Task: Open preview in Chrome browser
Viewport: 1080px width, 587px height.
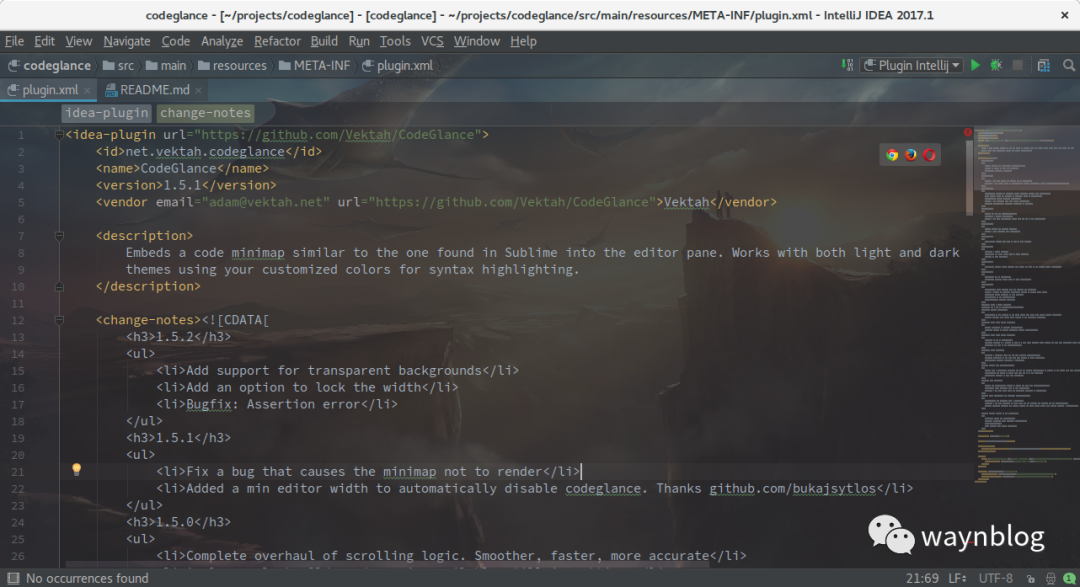Action: pyautogui.click(x=892, y=155)
